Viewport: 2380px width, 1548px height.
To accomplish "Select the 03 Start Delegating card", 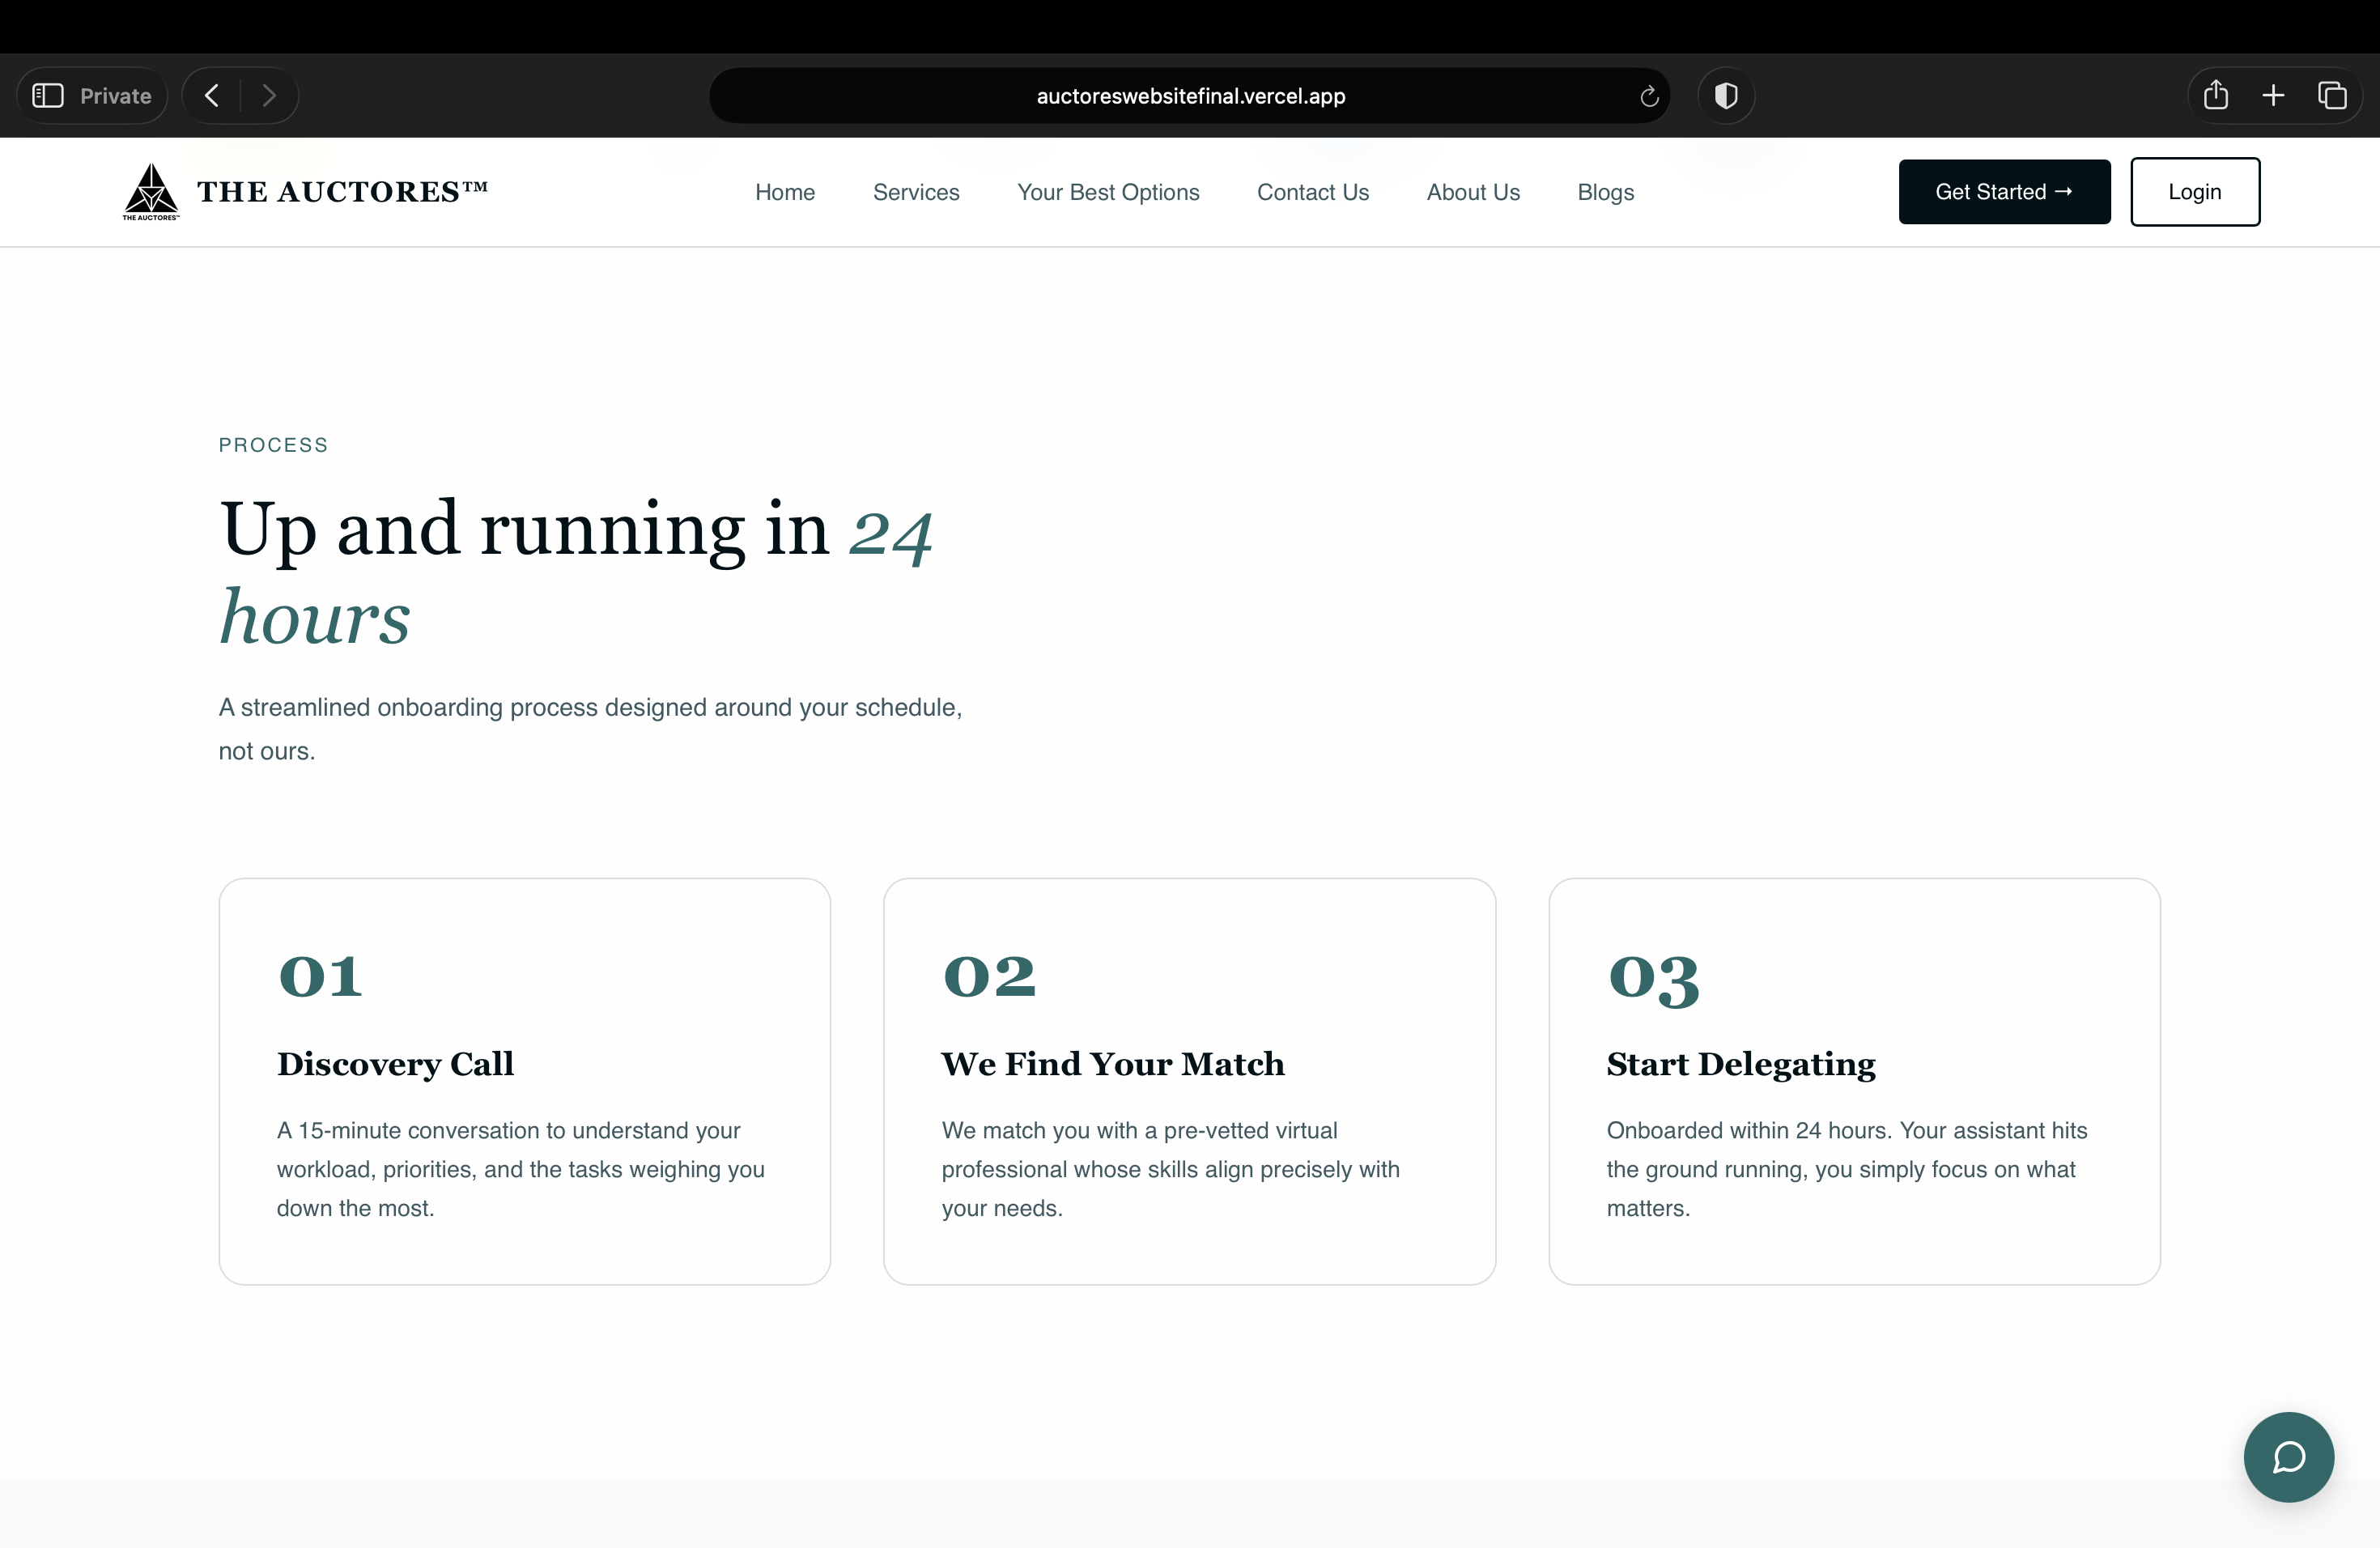I will click(x=1854, y=1081).
